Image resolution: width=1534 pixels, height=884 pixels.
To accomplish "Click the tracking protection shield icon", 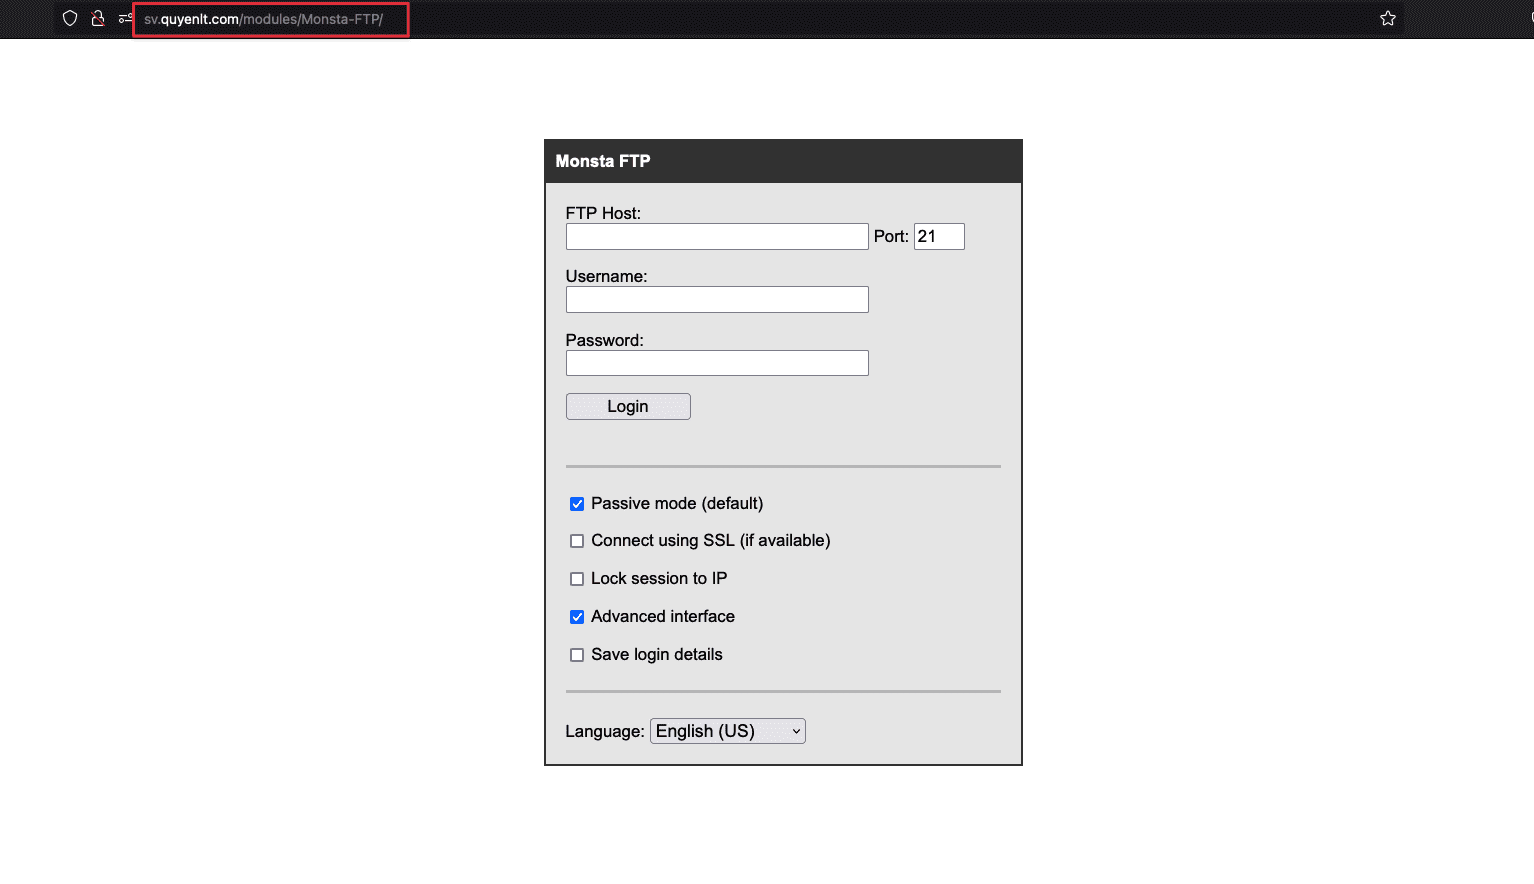I will tap(70, 18).
